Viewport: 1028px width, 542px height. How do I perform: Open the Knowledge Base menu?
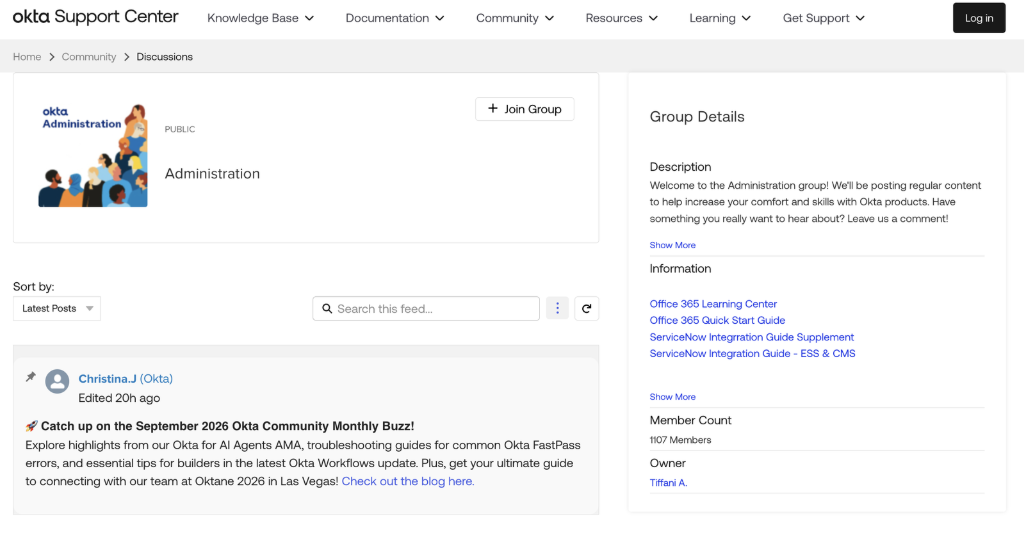260,18
